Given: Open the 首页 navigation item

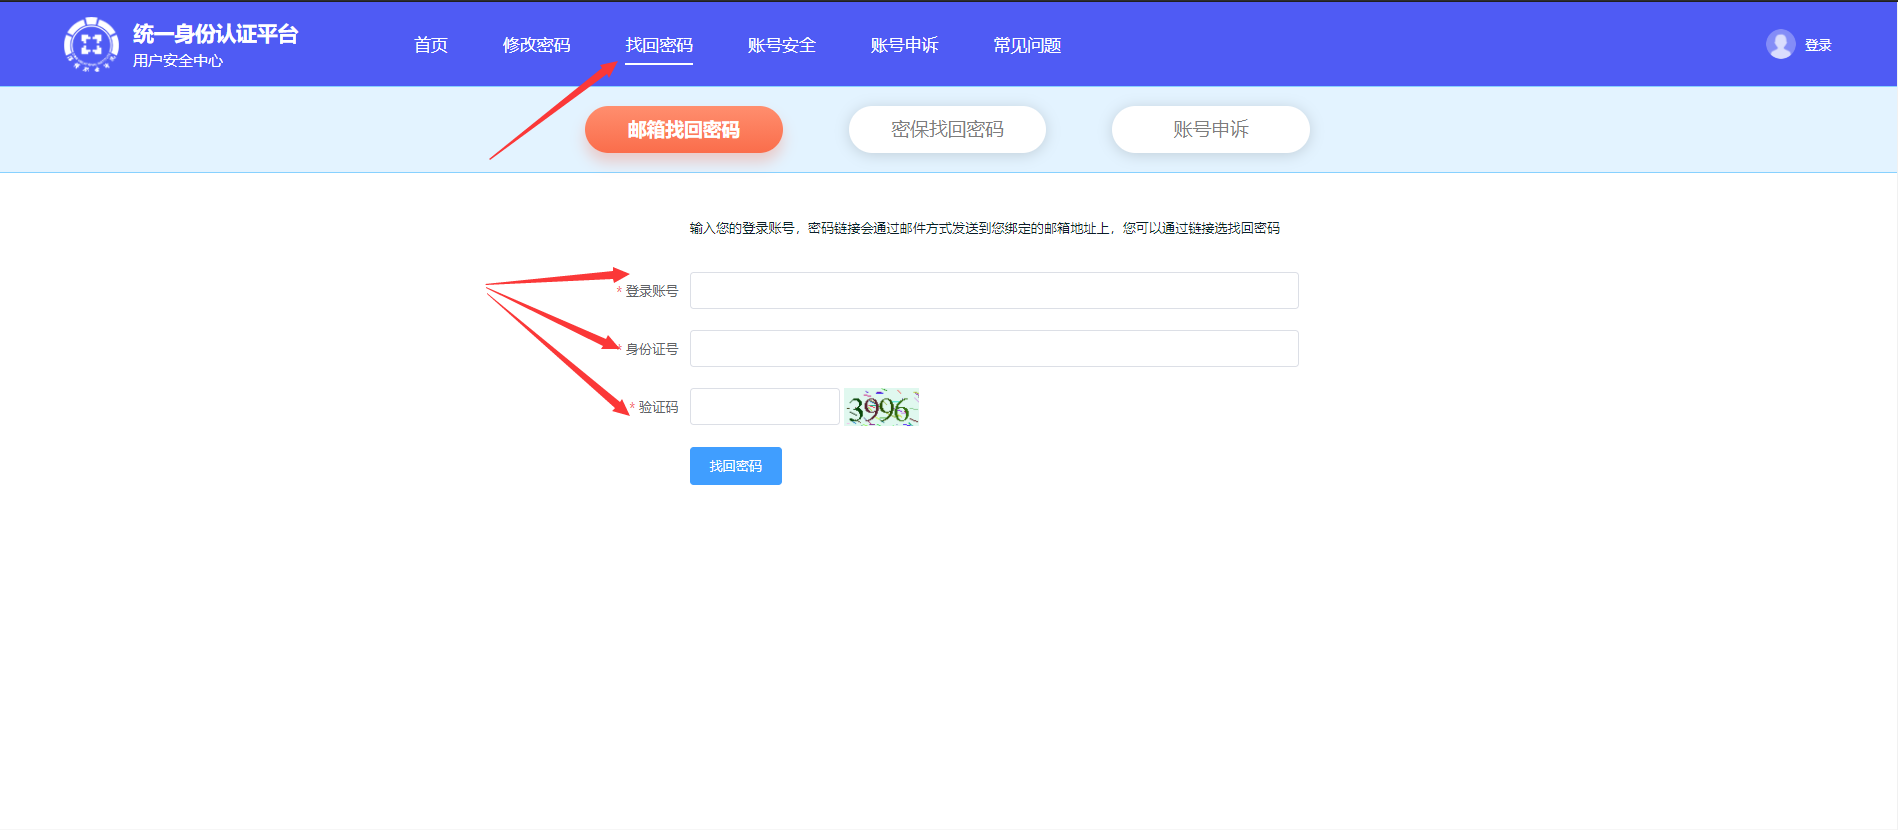Looking at the screenshot, I should [x=431, y=45].
